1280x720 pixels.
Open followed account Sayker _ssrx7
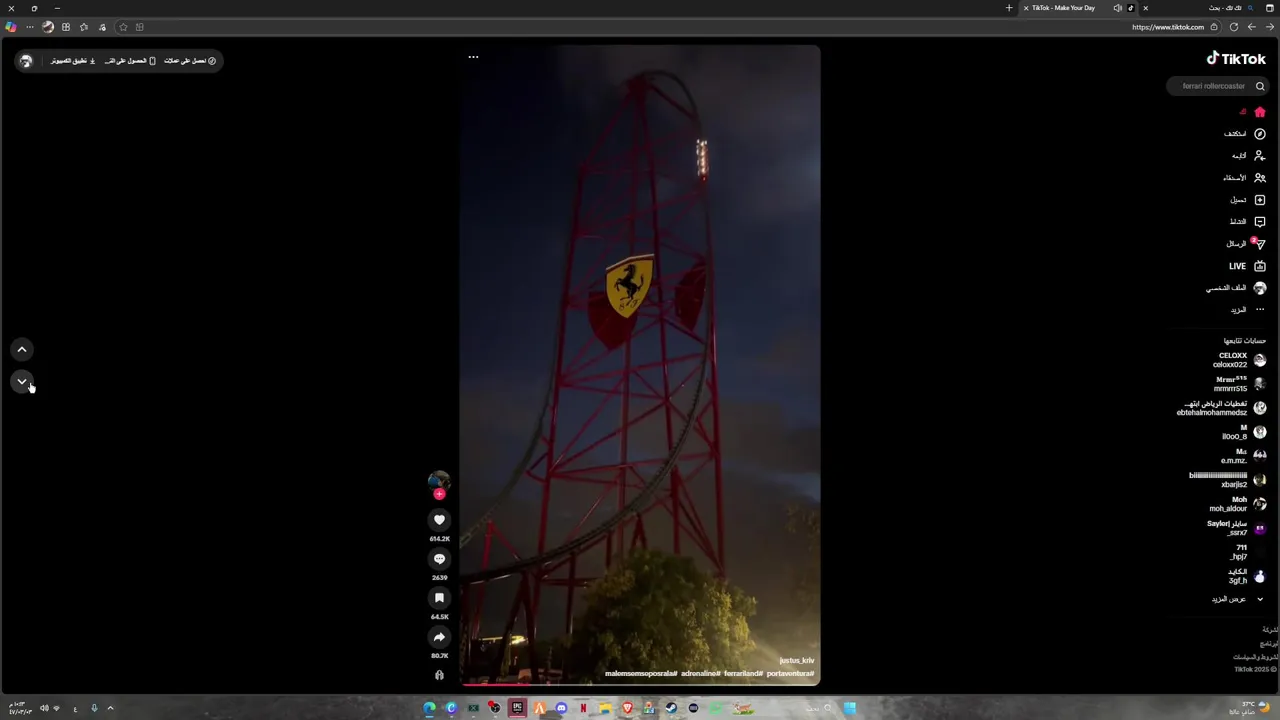[x=1237, y=528]
